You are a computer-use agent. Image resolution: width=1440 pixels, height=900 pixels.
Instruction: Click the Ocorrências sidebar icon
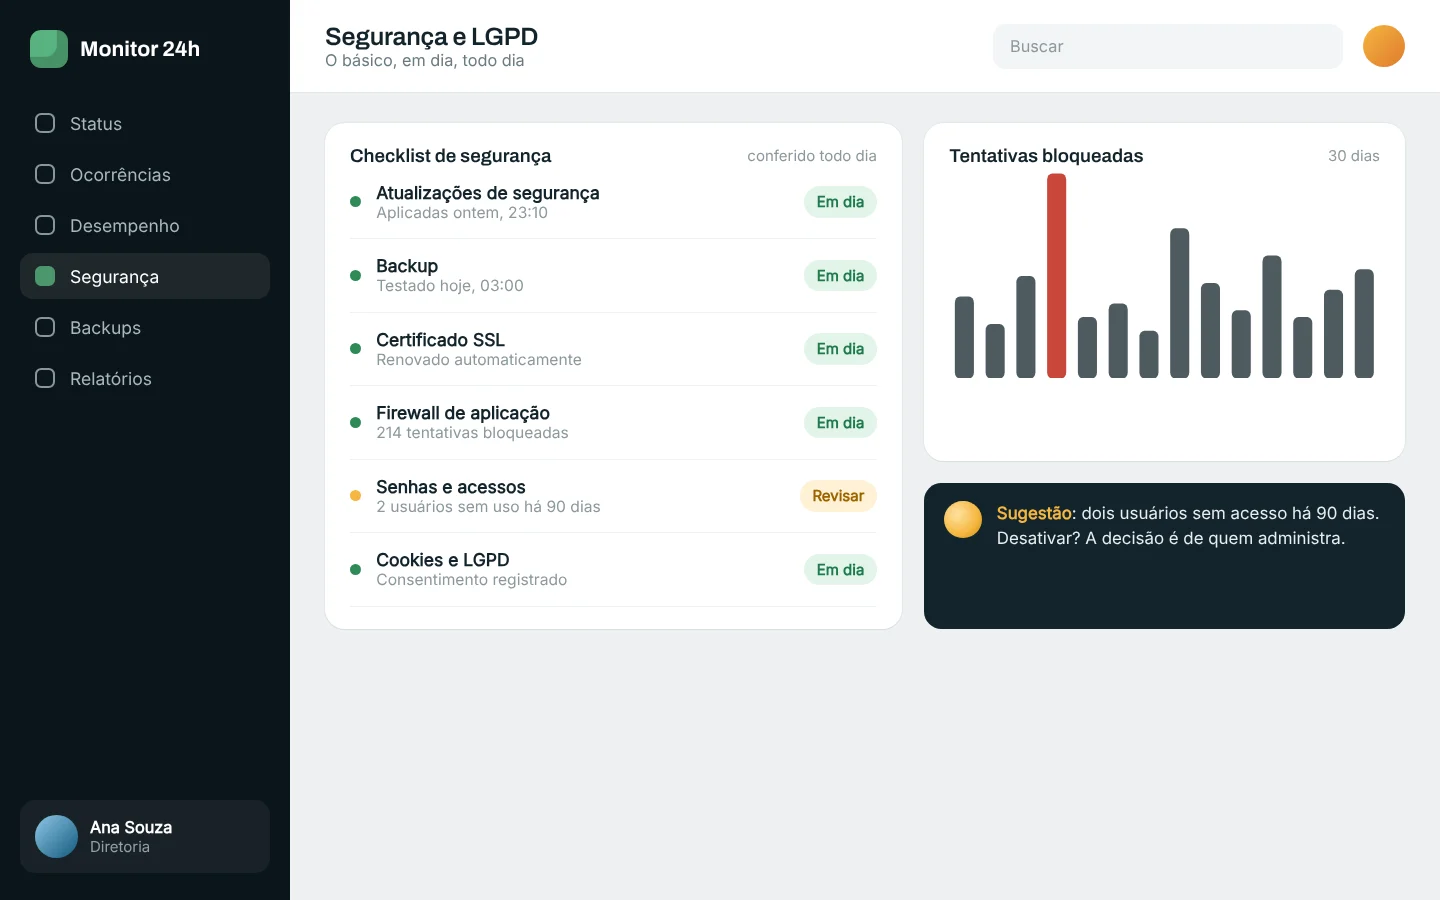[45, 174]
